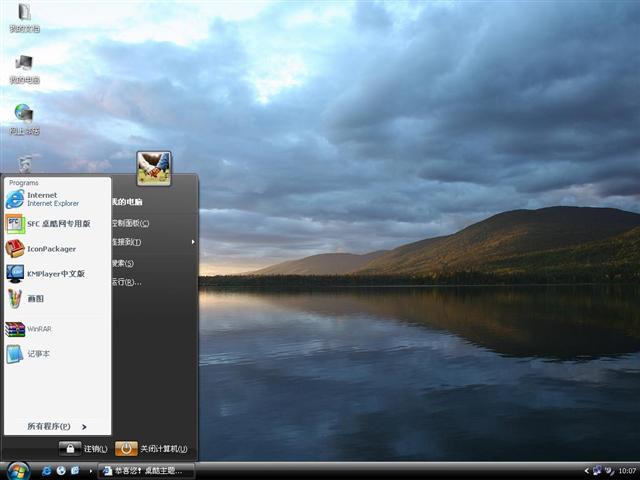Launch Internet Explorer from quick launch
640x480 pixels.
pos(47,471)
